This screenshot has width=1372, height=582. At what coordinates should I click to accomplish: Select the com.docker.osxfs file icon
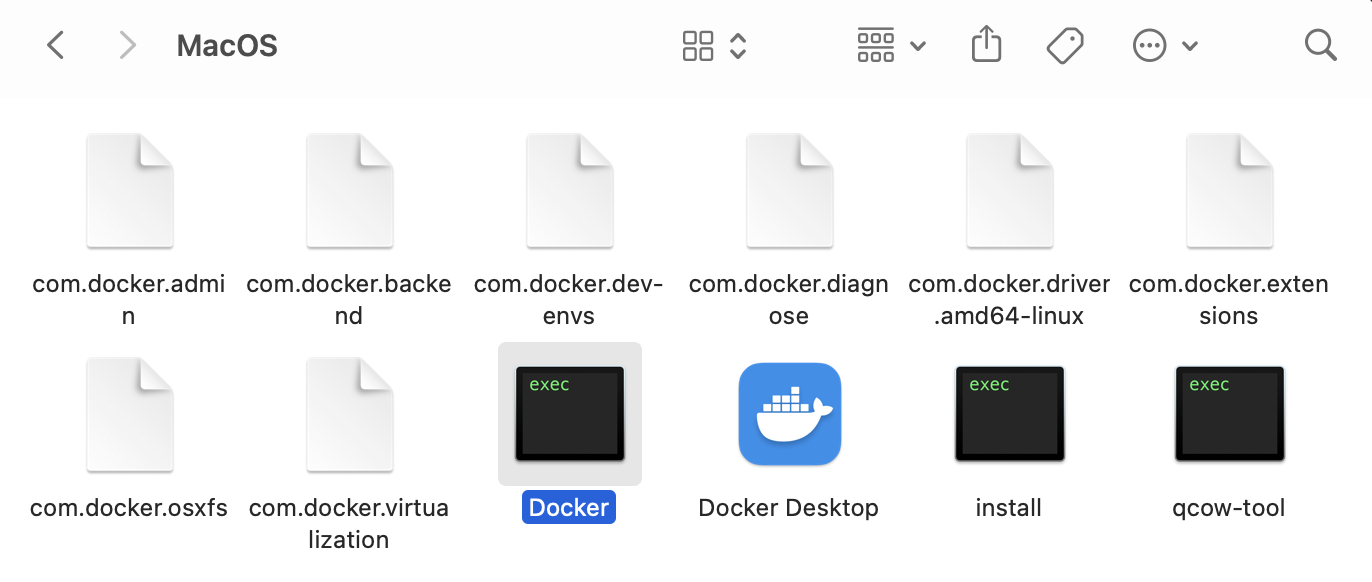[129, 415]
